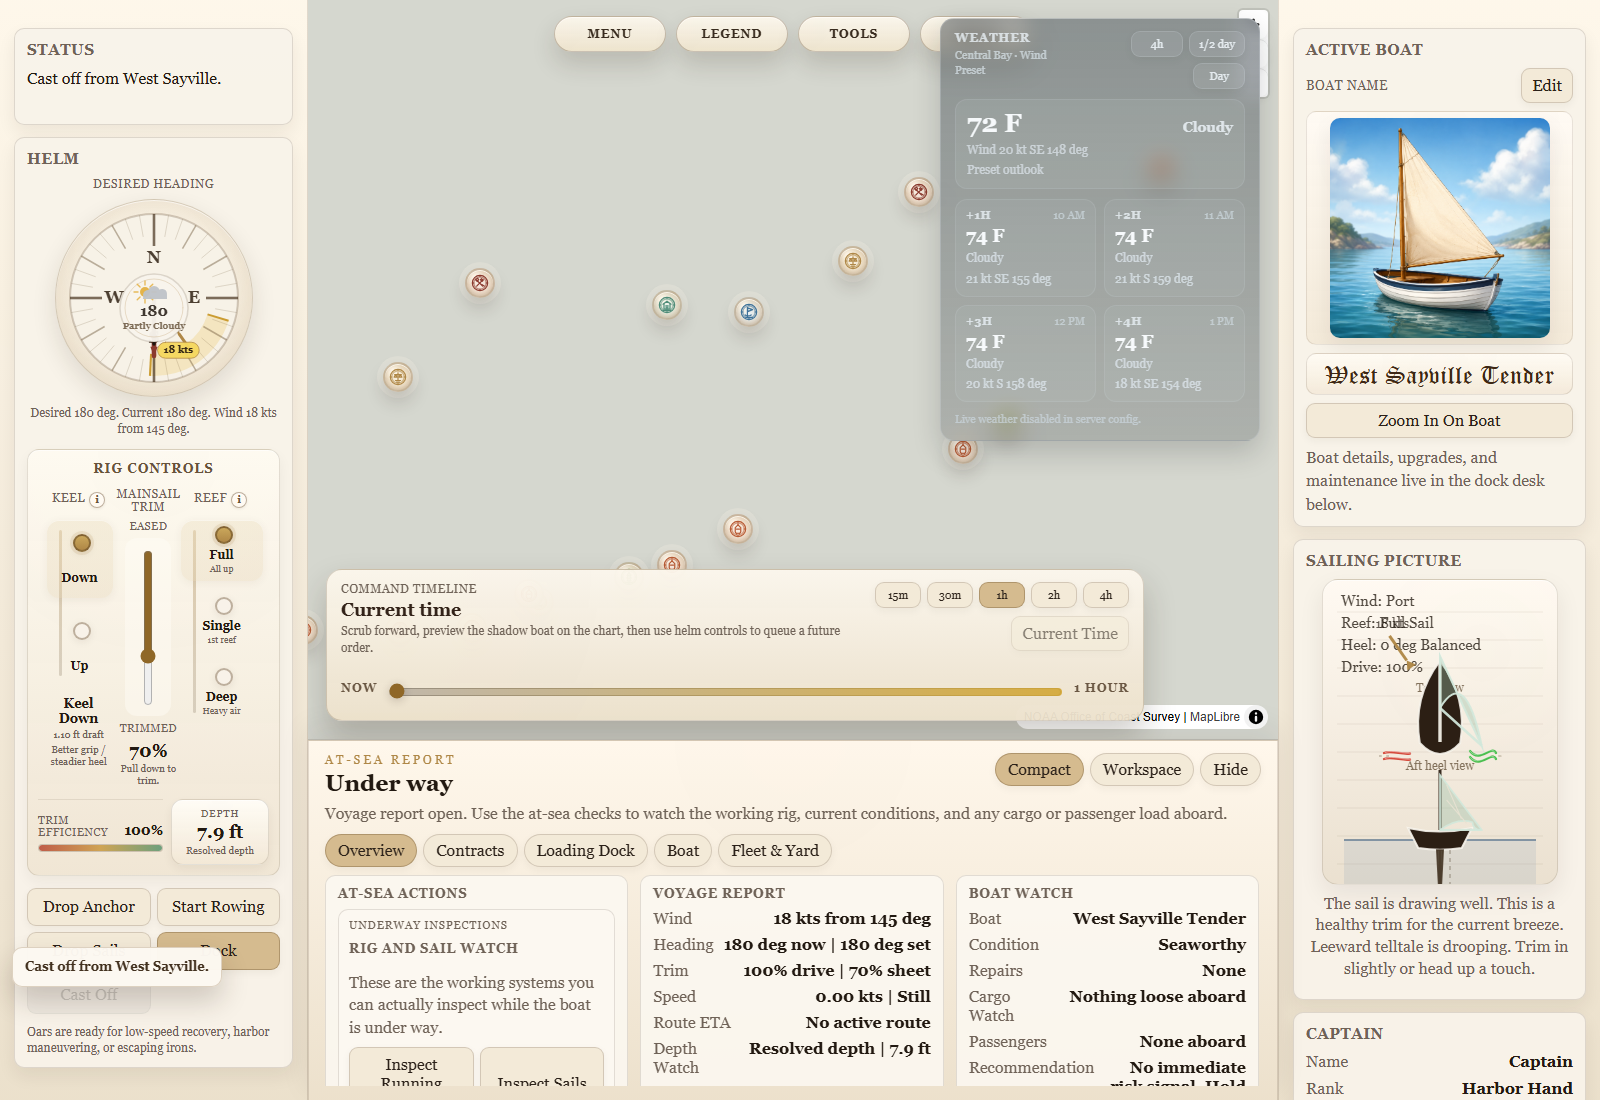Switch command timeline range to 4h
1600x1100 pixels.
[1106, 595]
